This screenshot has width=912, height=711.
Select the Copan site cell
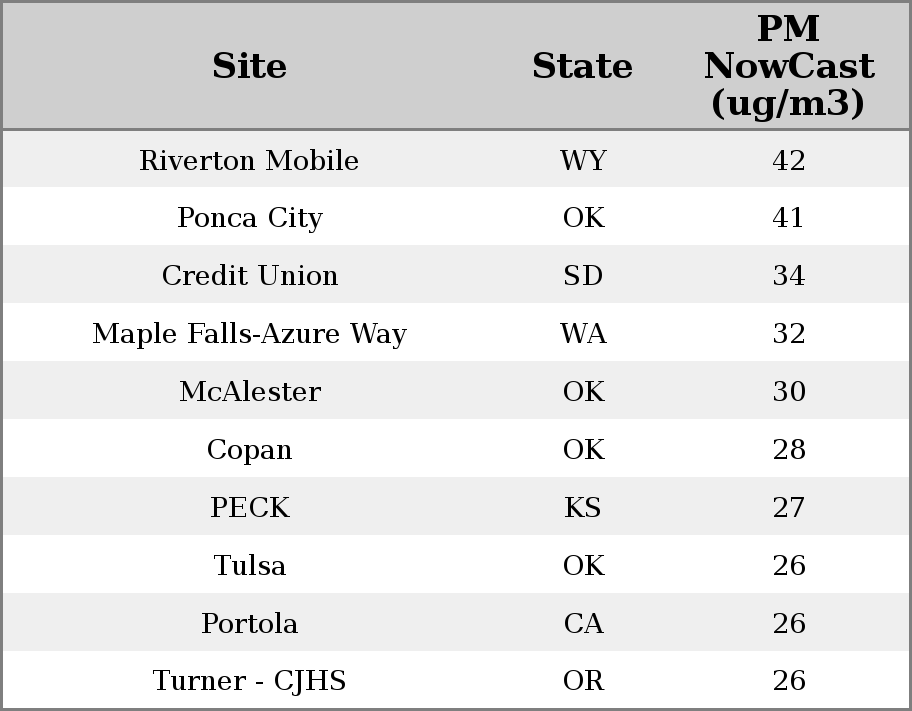249,450
